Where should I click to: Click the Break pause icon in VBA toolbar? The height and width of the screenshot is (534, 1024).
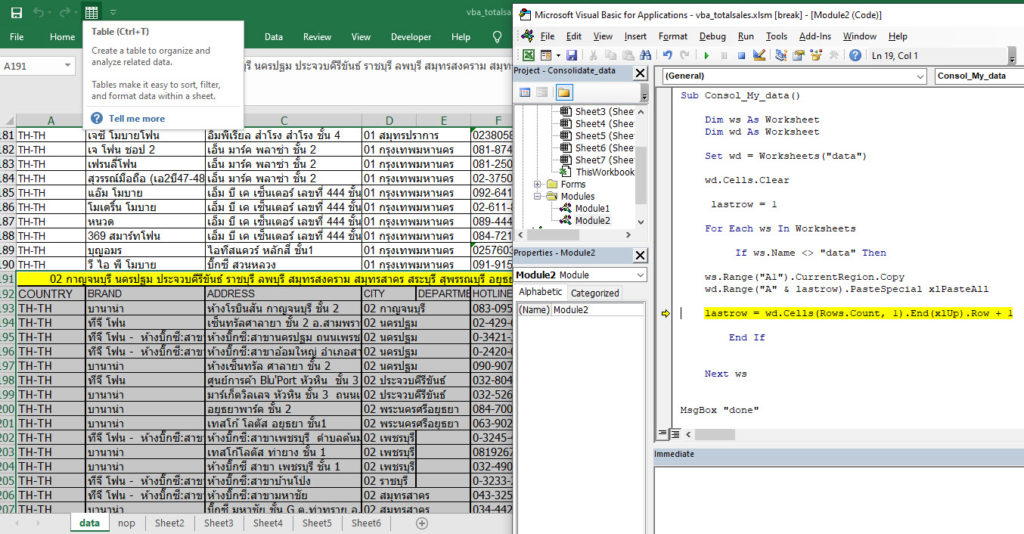coord(724,55)
